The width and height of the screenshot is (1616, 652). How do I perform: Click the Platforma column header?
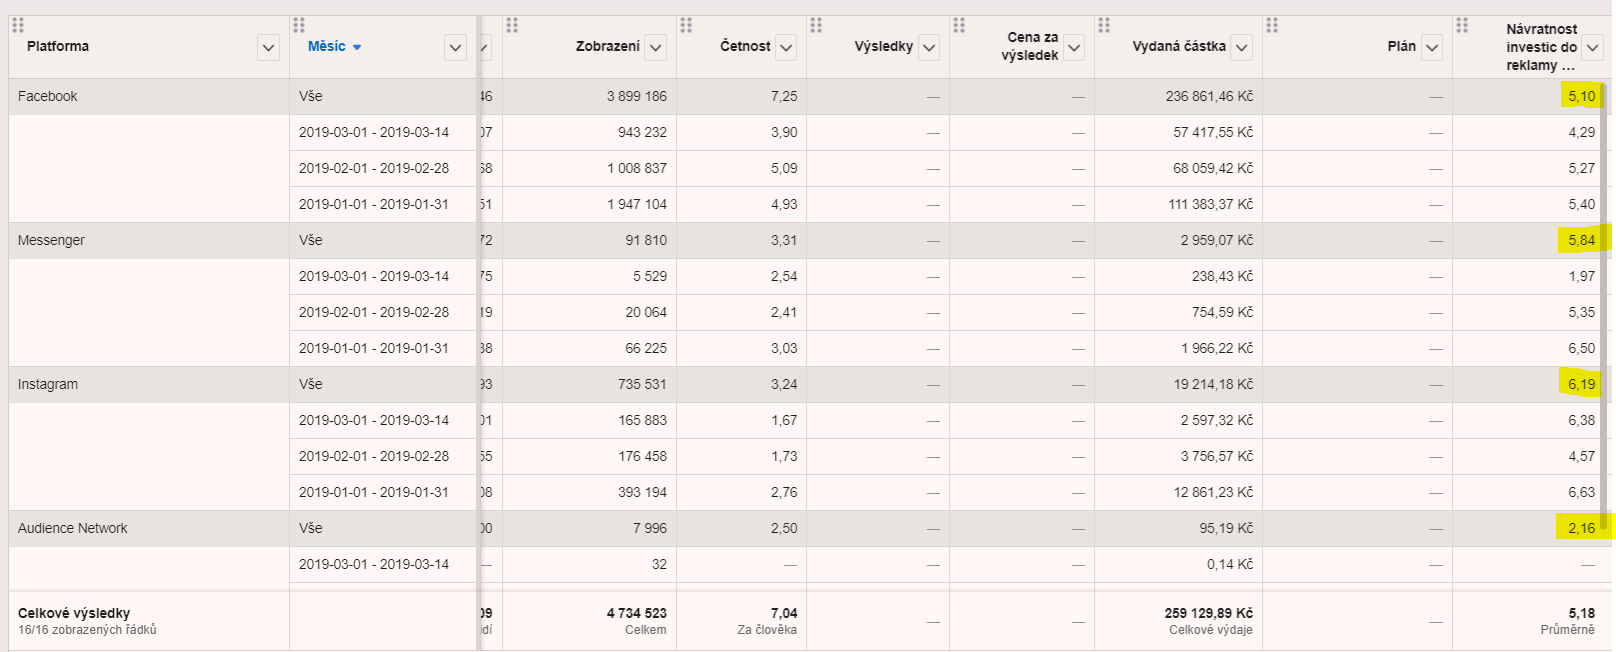(x=58, y=46)
